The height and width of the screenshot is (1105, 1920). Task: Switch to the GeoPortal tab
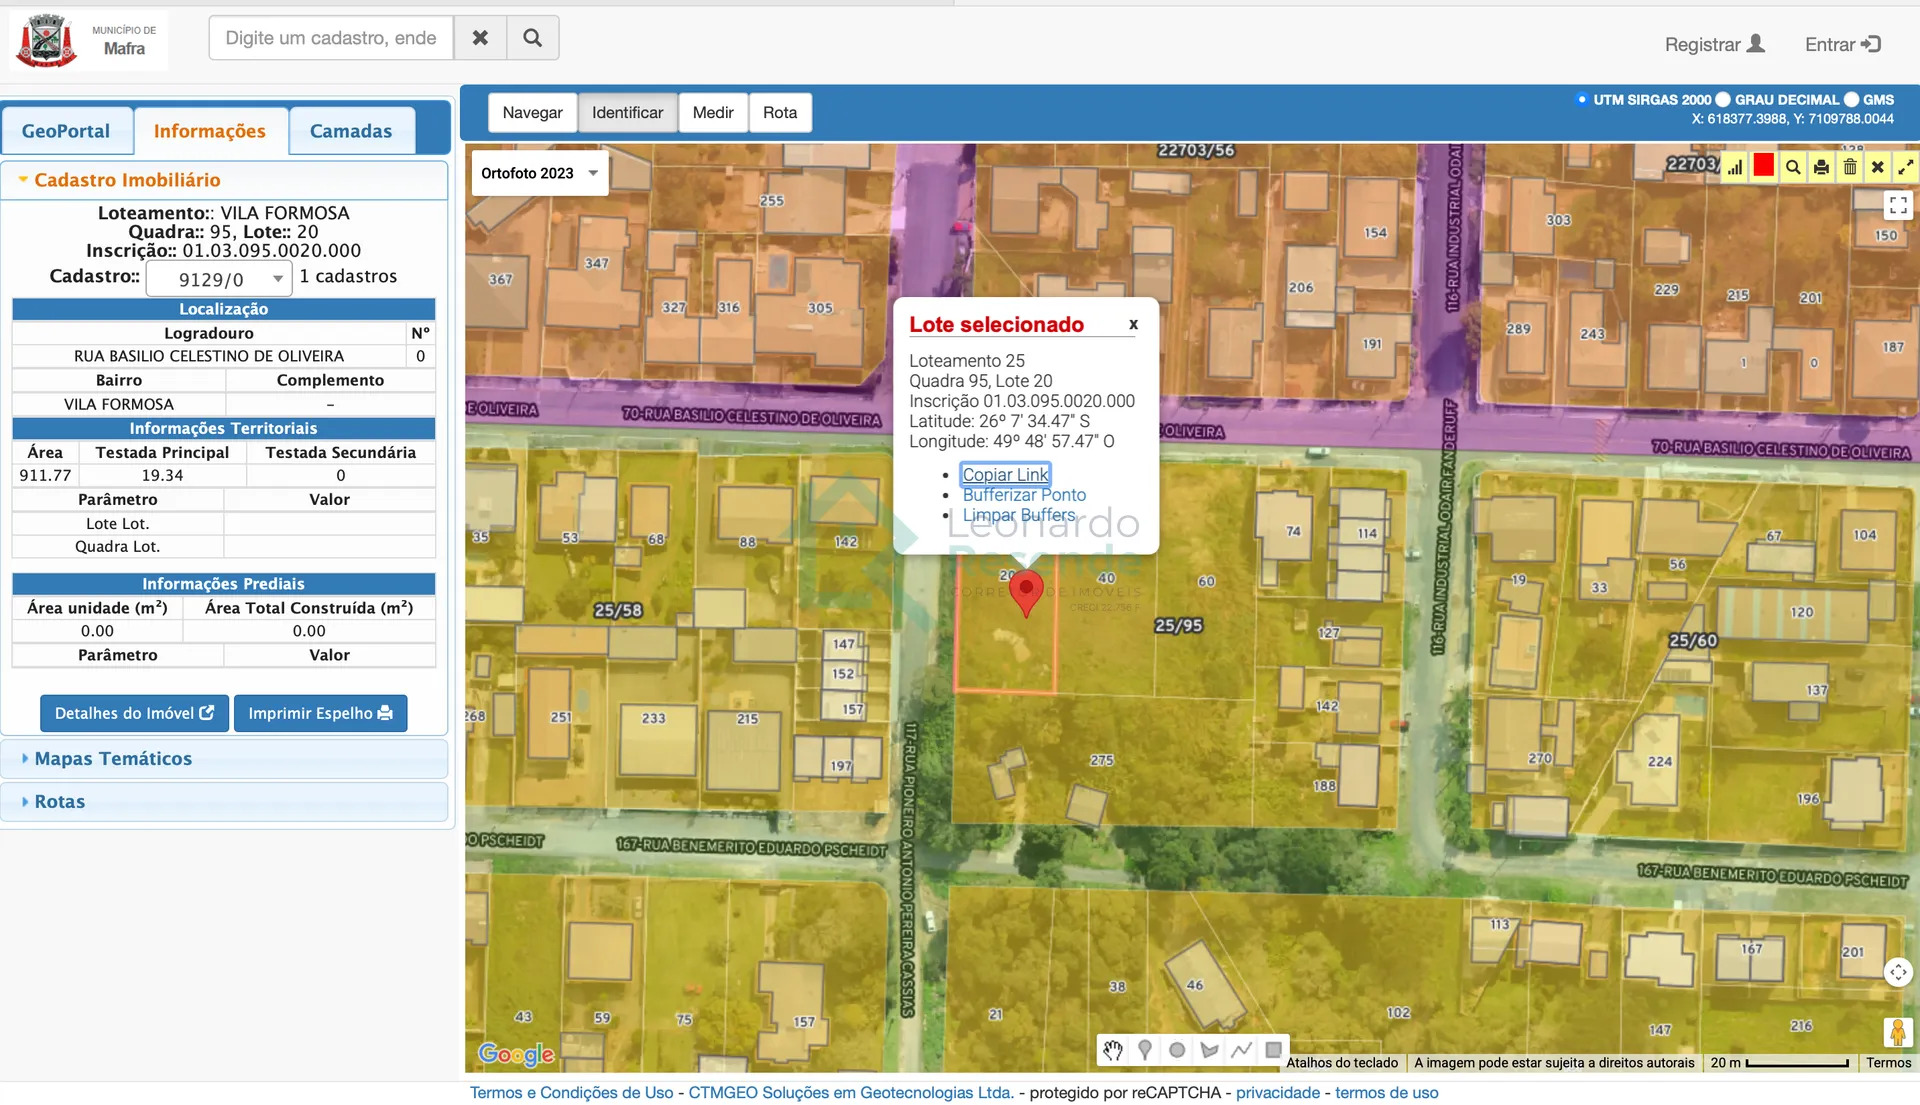point(66,131)
